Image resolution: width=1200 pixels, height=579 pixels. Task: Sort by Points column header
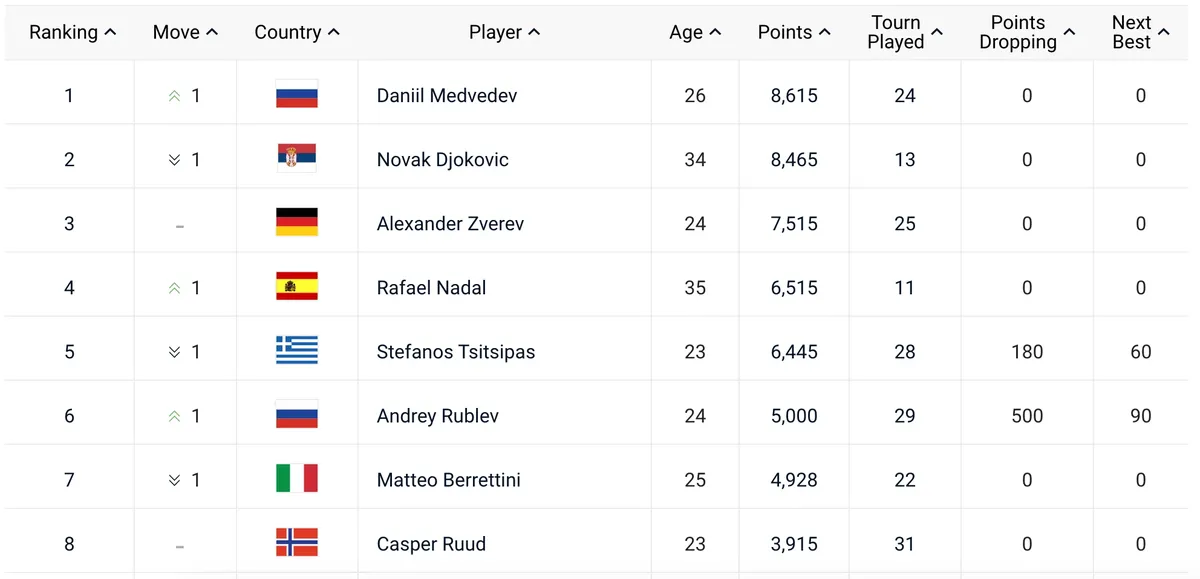pos(794,32)
